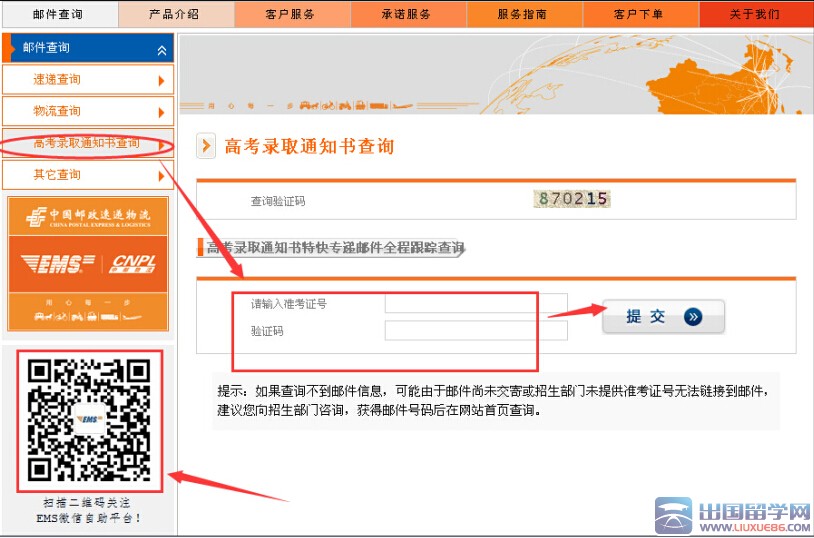This screenshot has width=814, height=538.
Task: Expand the 速递查询 sidebar arrow
Action: click(161, 81)
